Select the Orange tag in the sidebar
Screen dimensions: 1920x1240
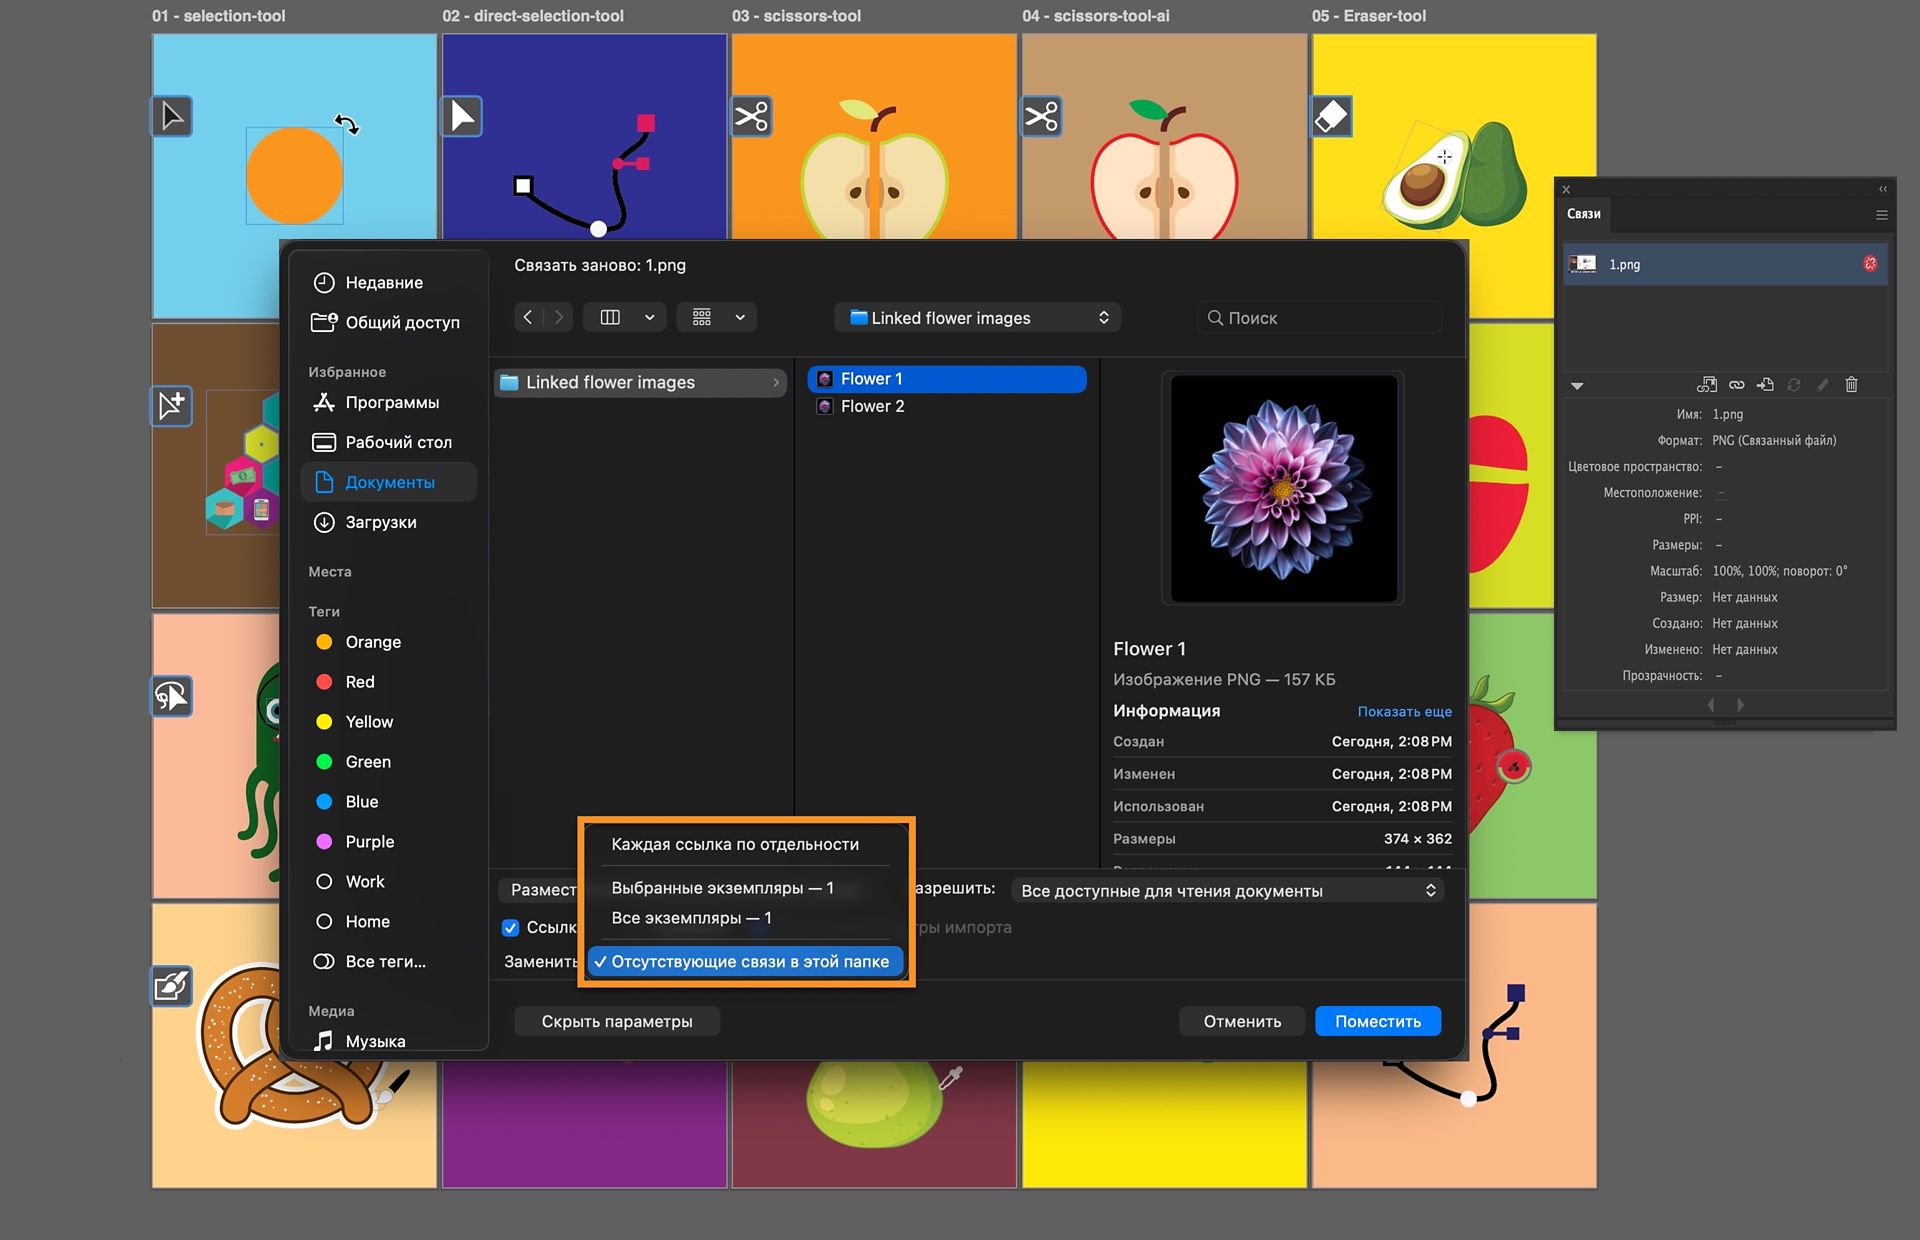[358, 642]
